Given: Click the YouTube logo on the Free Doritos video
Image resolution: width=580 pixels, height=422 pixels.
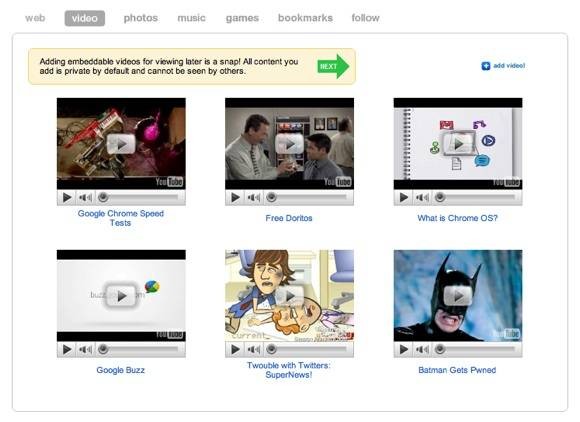Looking at the screenshot, I should pyautogui.click(x=337, y=182).
